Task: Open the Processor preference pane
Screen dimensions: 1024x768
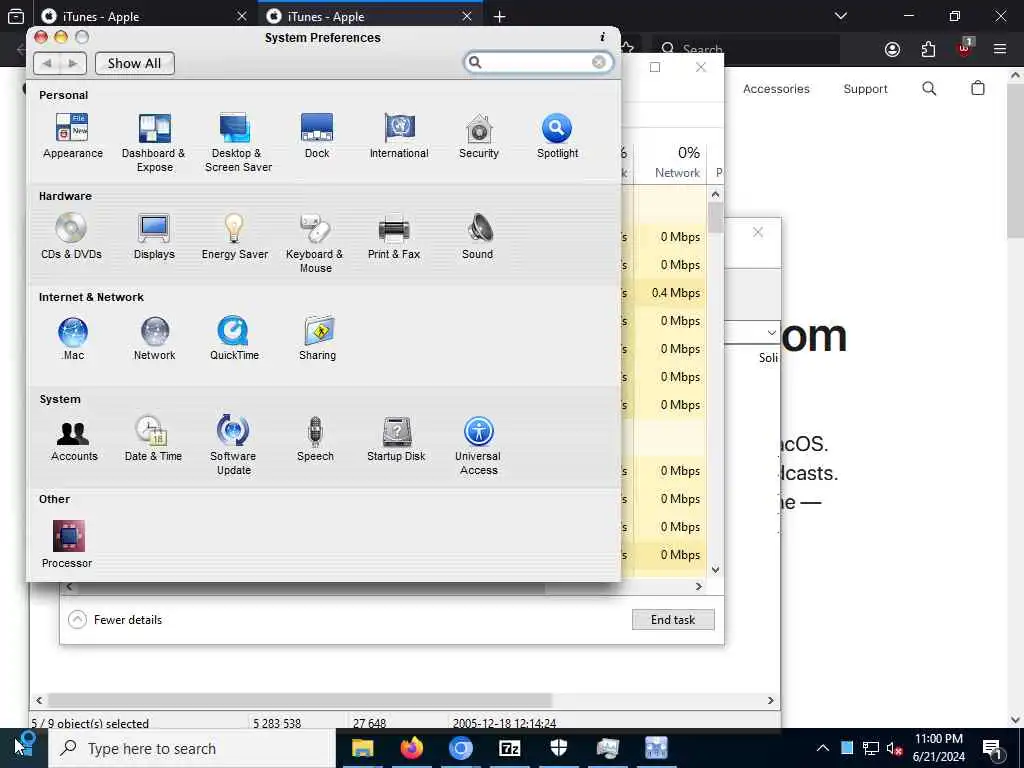Action: (67, 544)
